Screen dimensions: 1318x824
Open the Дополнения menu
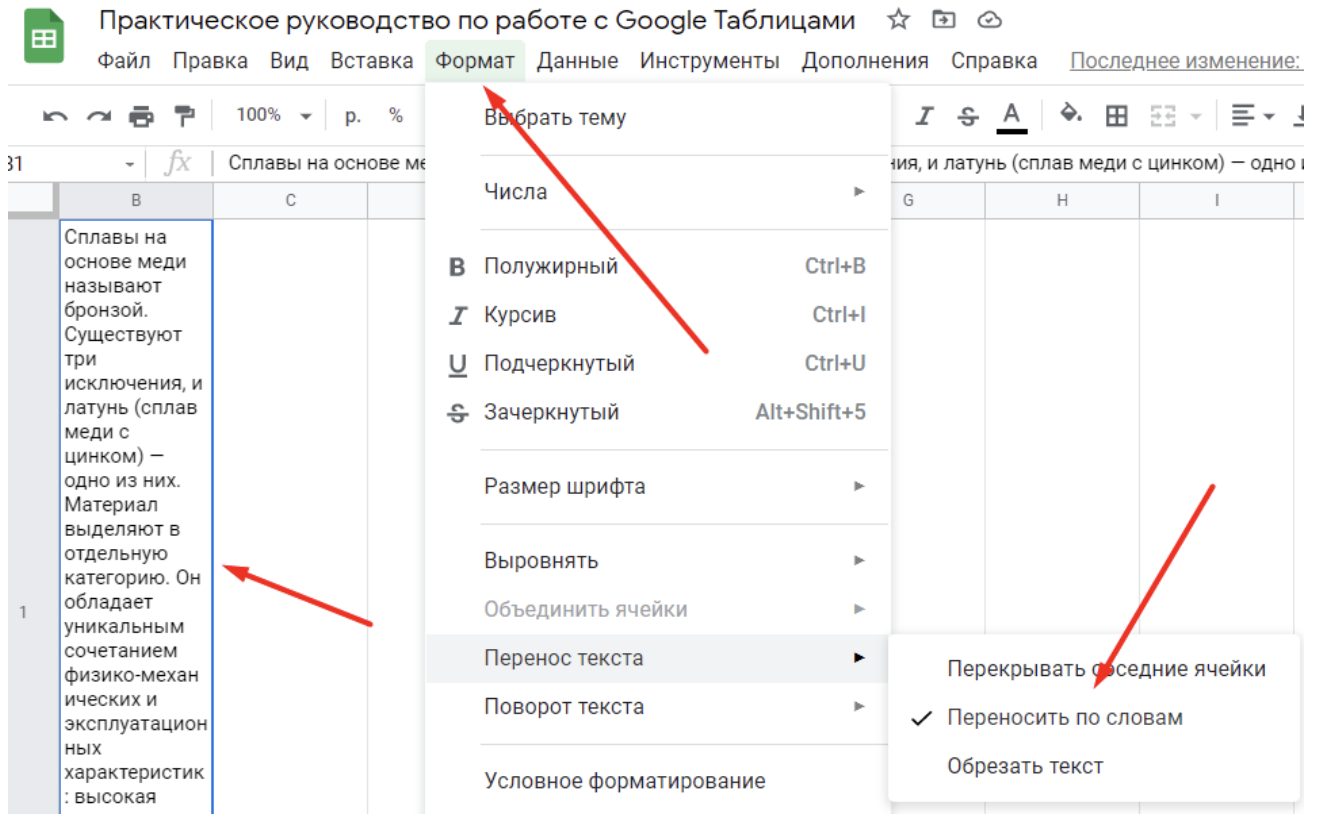[865, 61]
